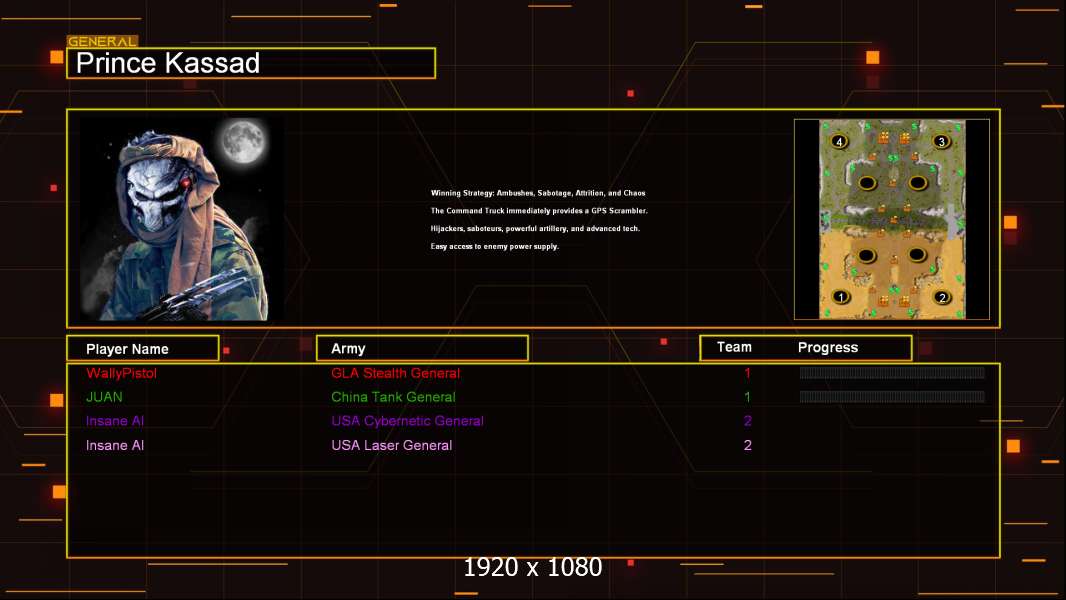This screenshot has height=600, width=1066.
Task: Select player JUAN
Action: tap(104, 397)
